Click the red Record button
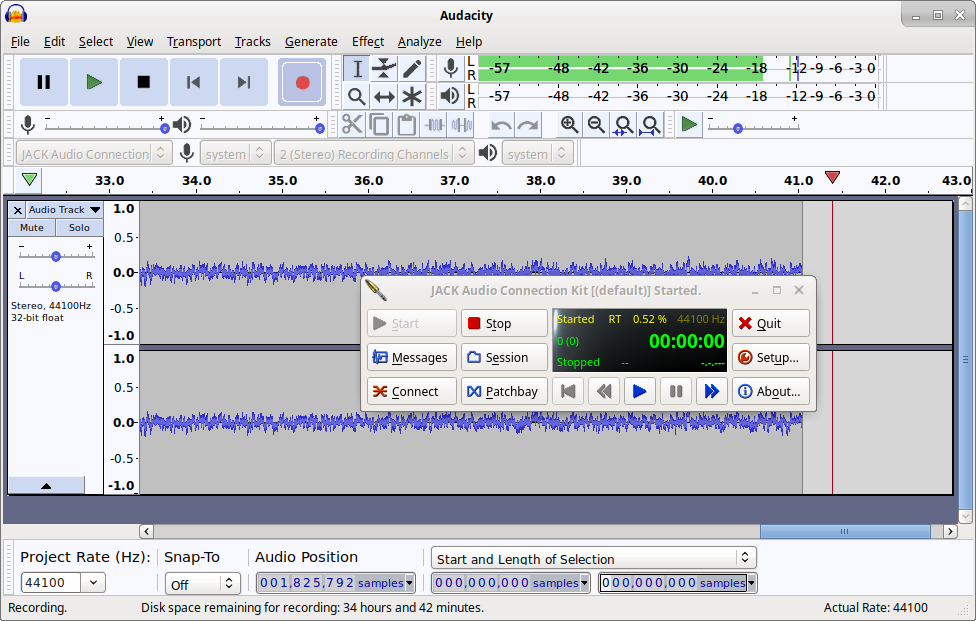Screen dimensions: 976x621 (303, 82)
